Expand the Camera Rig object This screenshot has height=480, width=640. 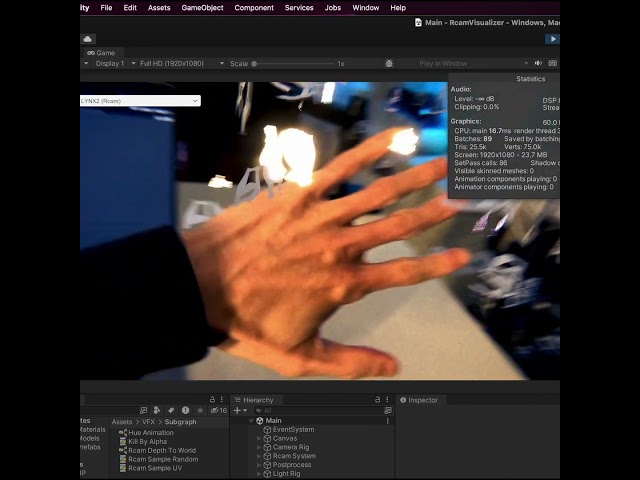[259, 447]
